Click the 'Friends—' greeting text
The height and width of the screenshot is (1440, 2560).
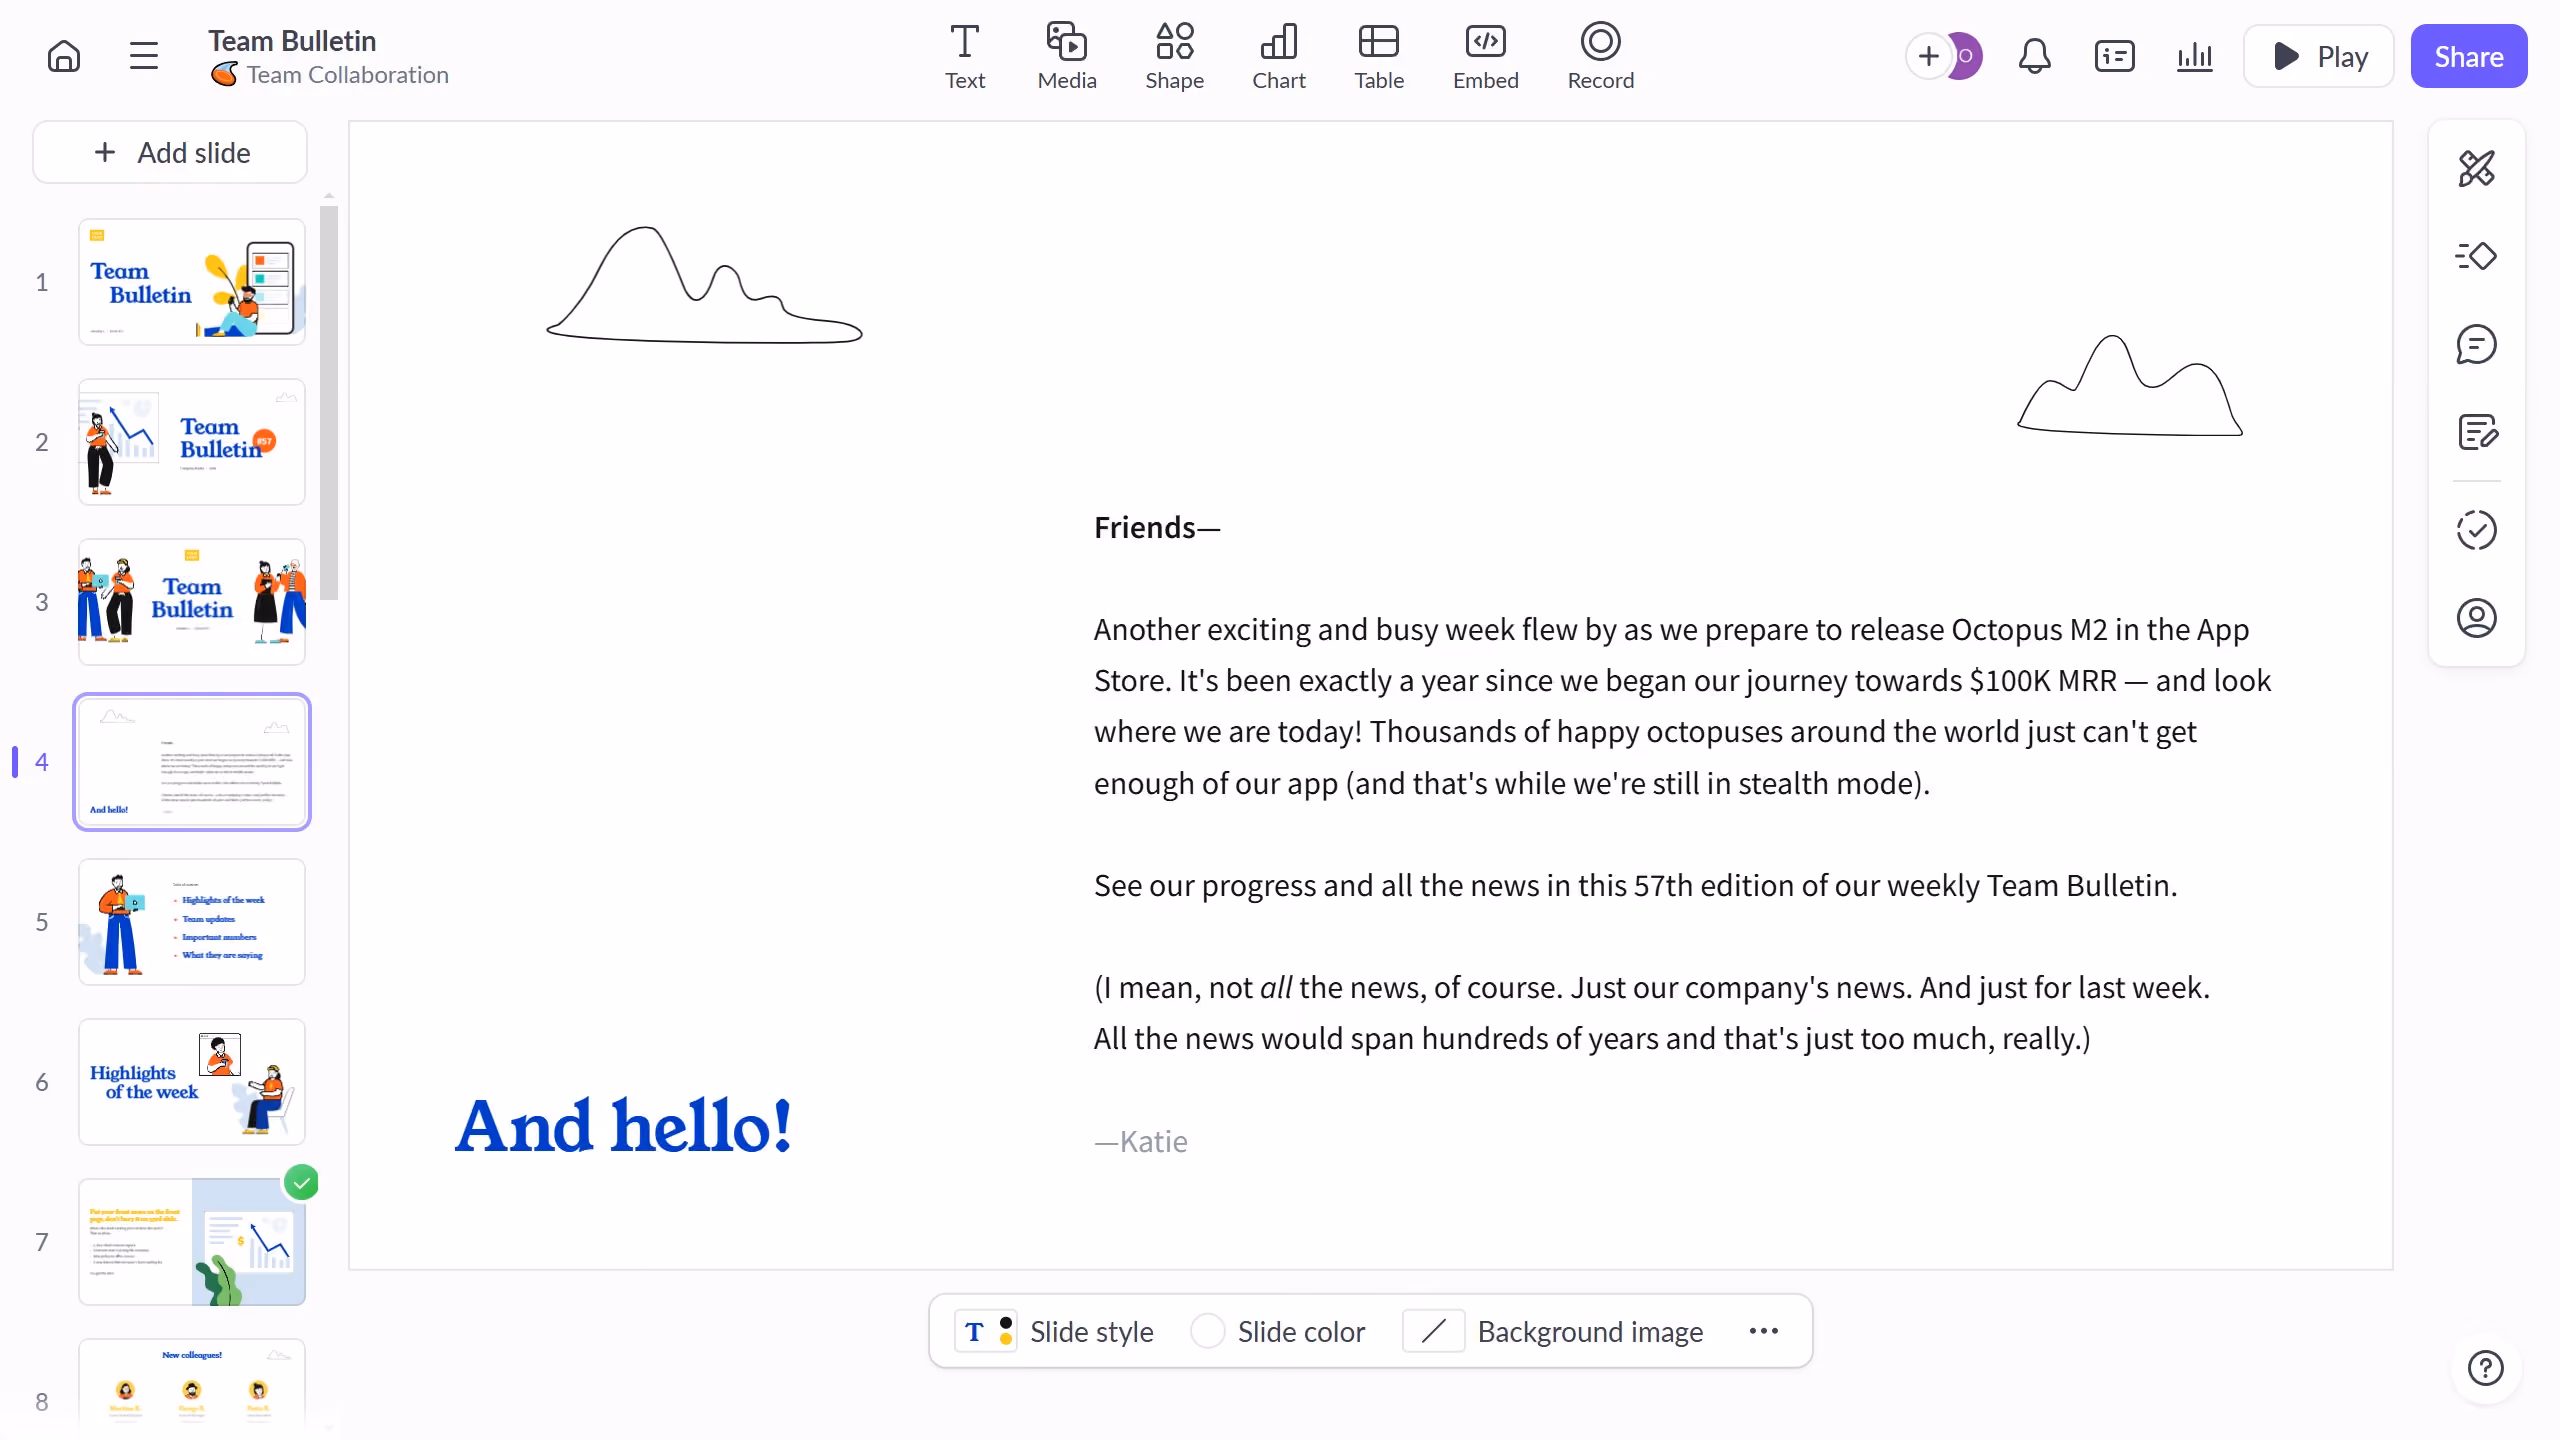coord(1157,527)
